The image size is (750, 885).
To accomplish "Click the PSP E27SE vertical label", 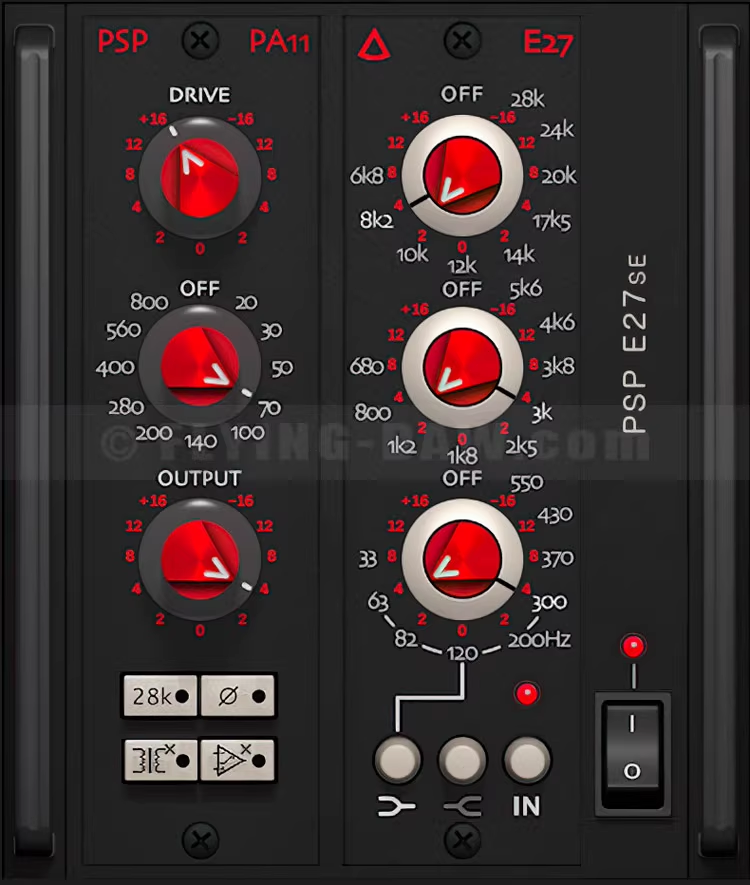I will coord(635,343).
